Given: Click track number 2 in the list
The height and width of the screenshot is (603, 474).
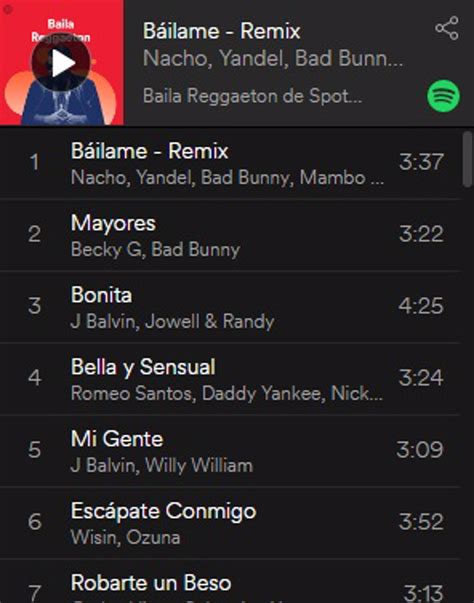Looking at the screenshot, I should 34,234.
